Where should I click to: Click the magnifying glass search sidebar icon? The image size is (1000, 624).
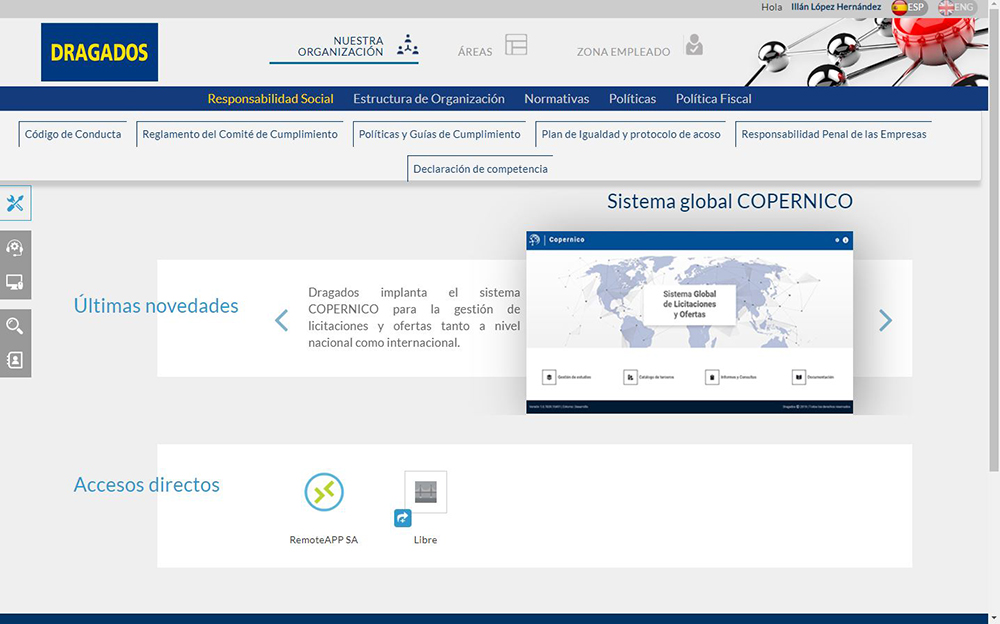click(15, 326)
